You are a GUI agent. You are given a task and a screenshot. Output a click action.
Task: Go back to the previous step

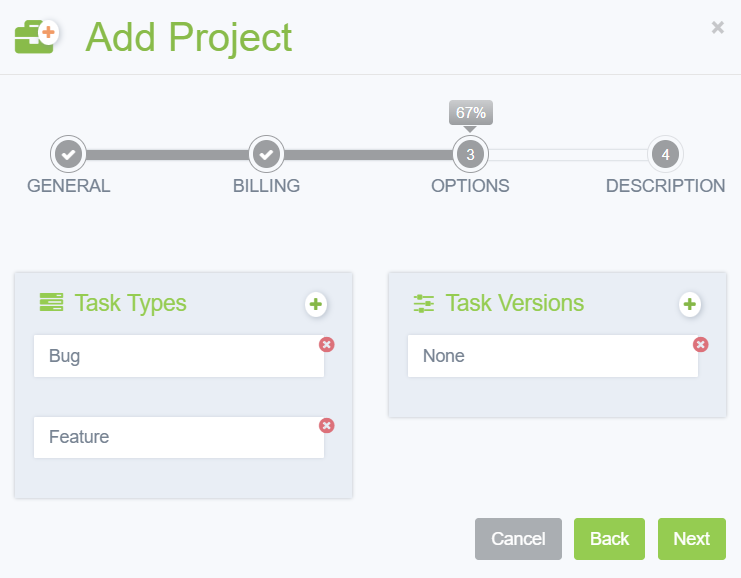[x=609, y=539]
